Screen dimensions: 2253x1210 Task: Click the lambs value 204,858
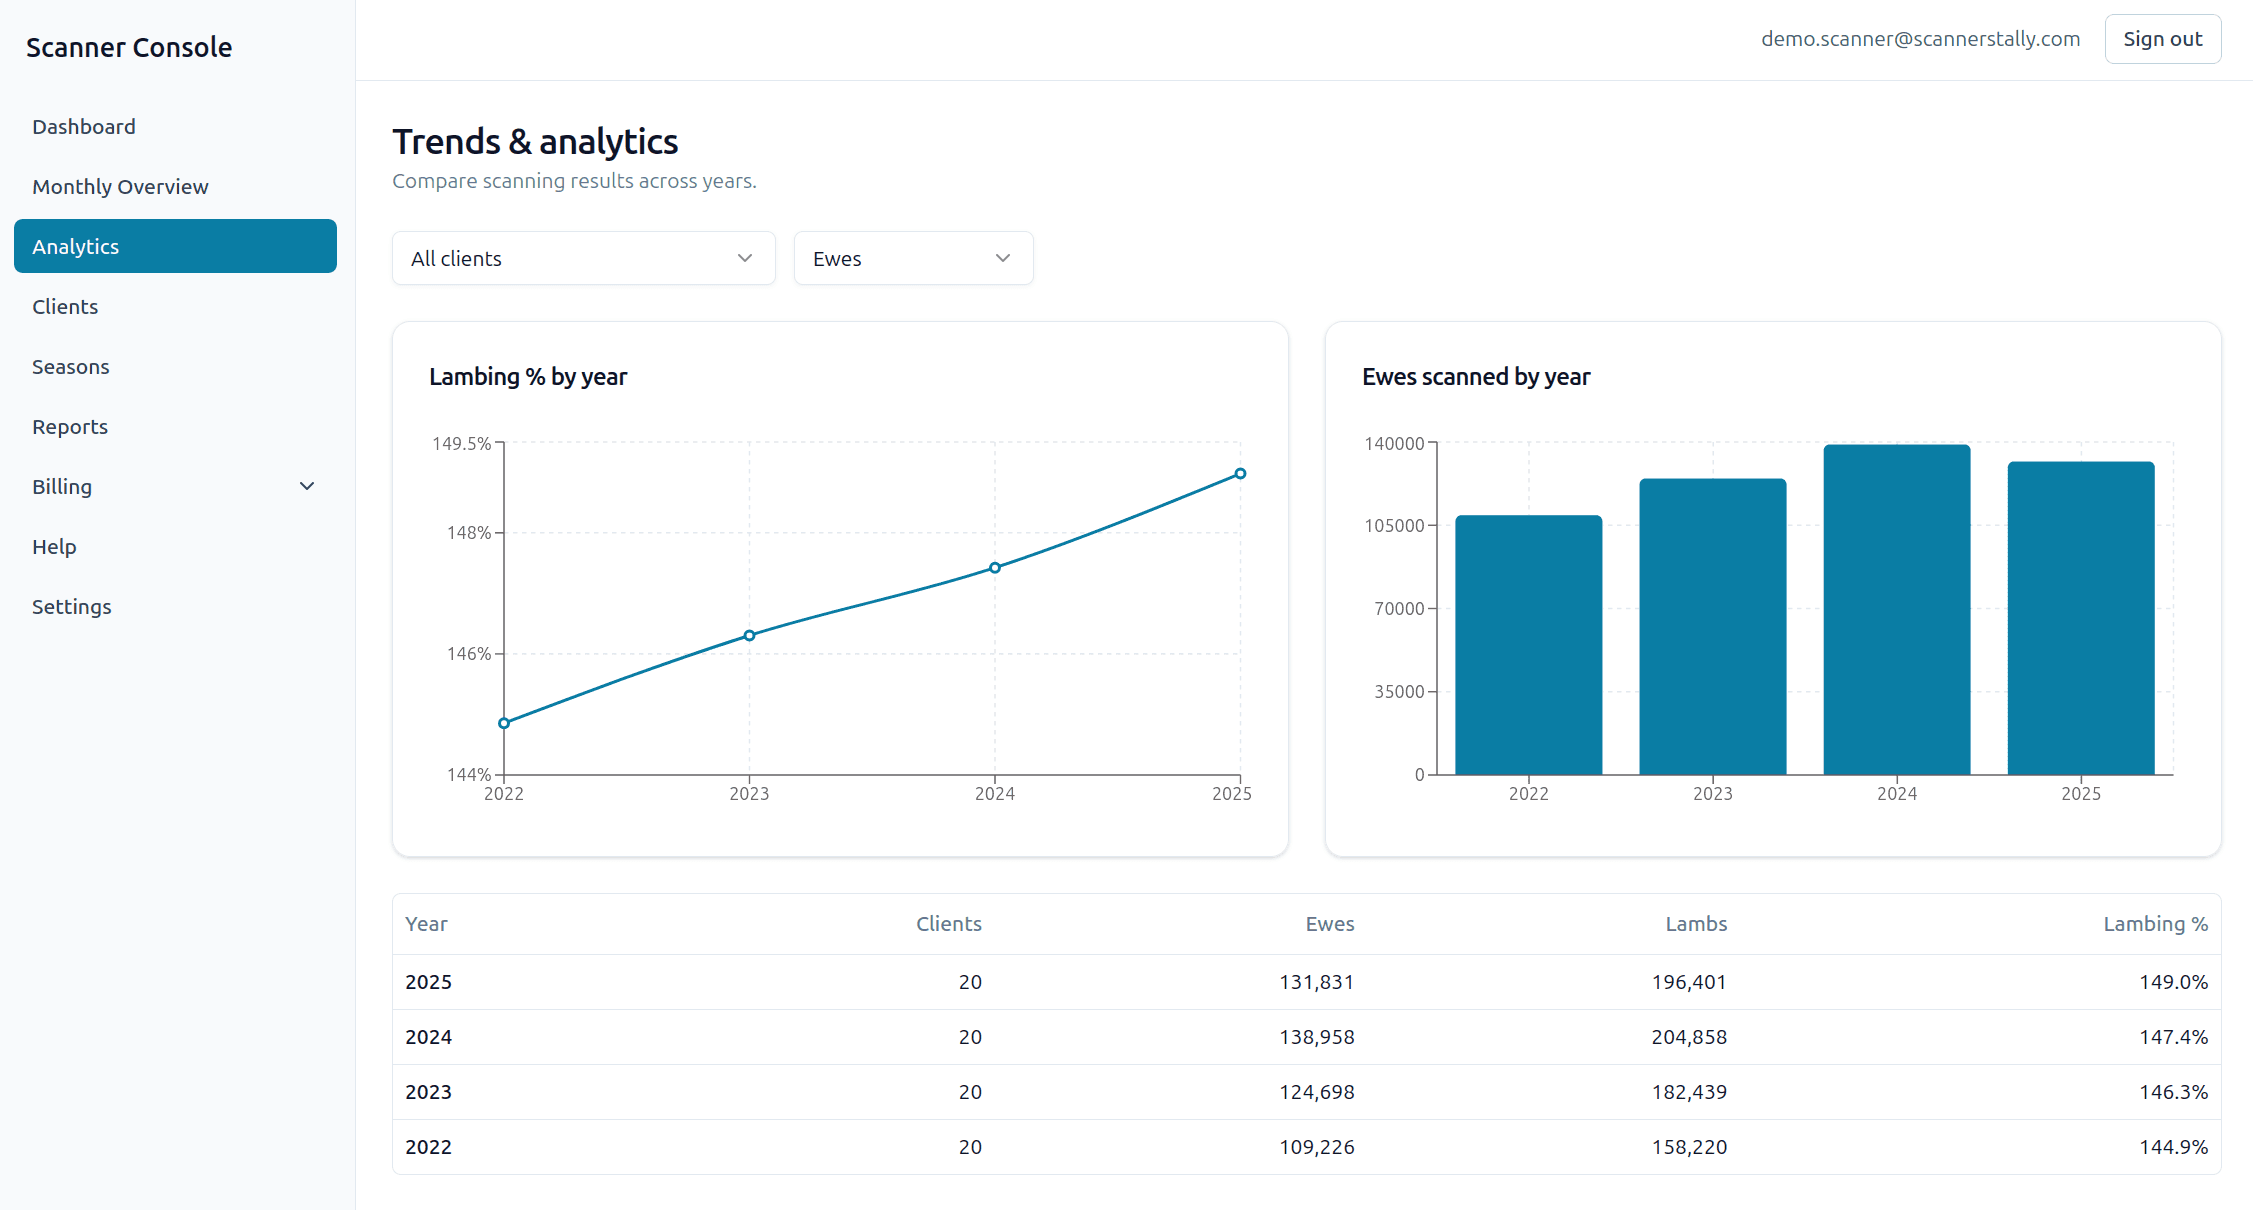1689,1037
